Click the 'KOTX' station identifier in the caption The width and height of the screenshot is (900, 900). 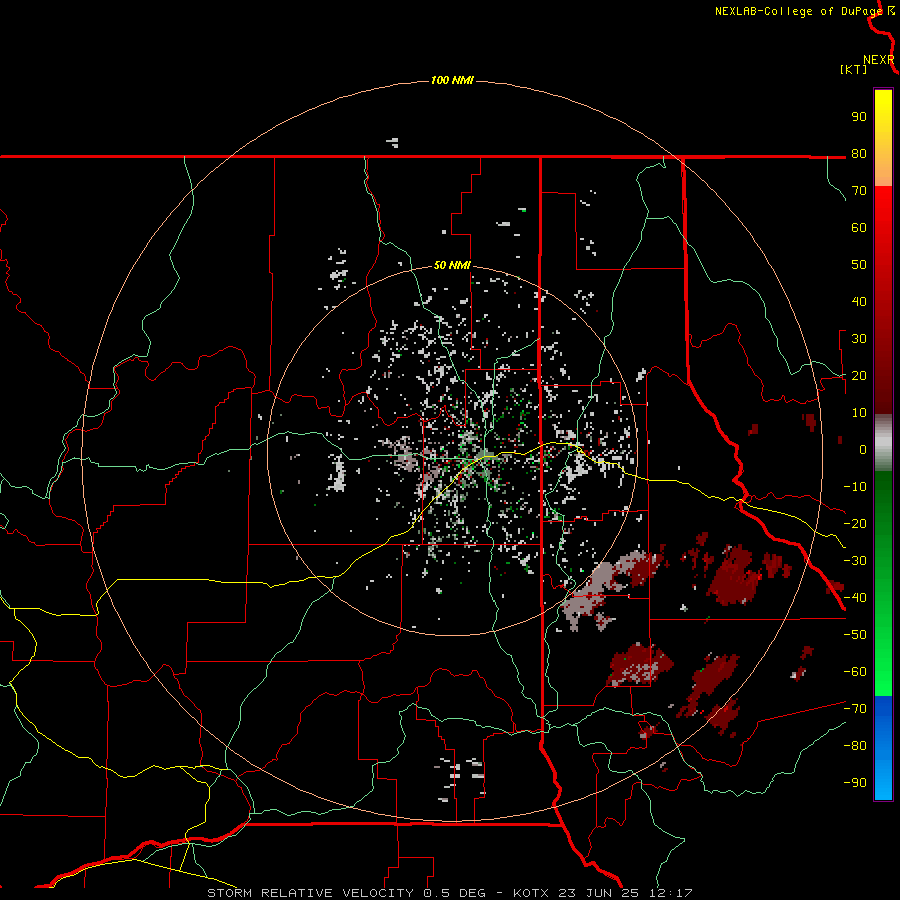(531, 893)
